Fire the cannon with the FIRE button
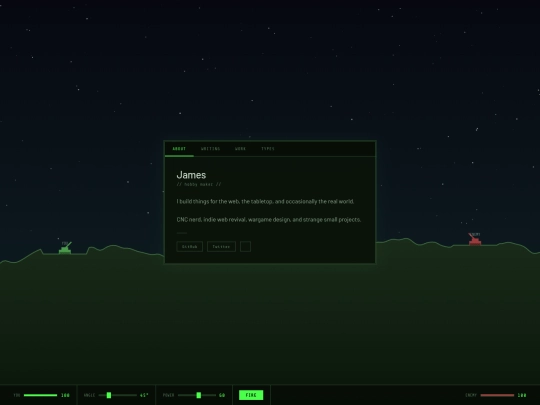Screen dimensions: 540x405 251,395
